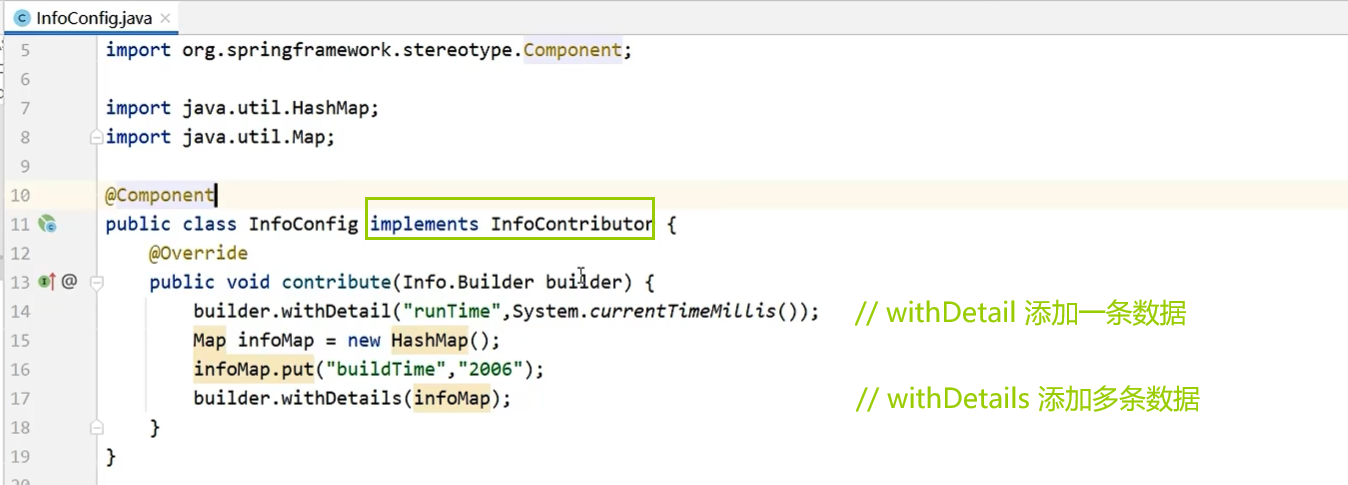This screenshot has height=485, width=1348.
Task: Click the @Override annotation
Action: pyautogui.click(x=198, y=254)
